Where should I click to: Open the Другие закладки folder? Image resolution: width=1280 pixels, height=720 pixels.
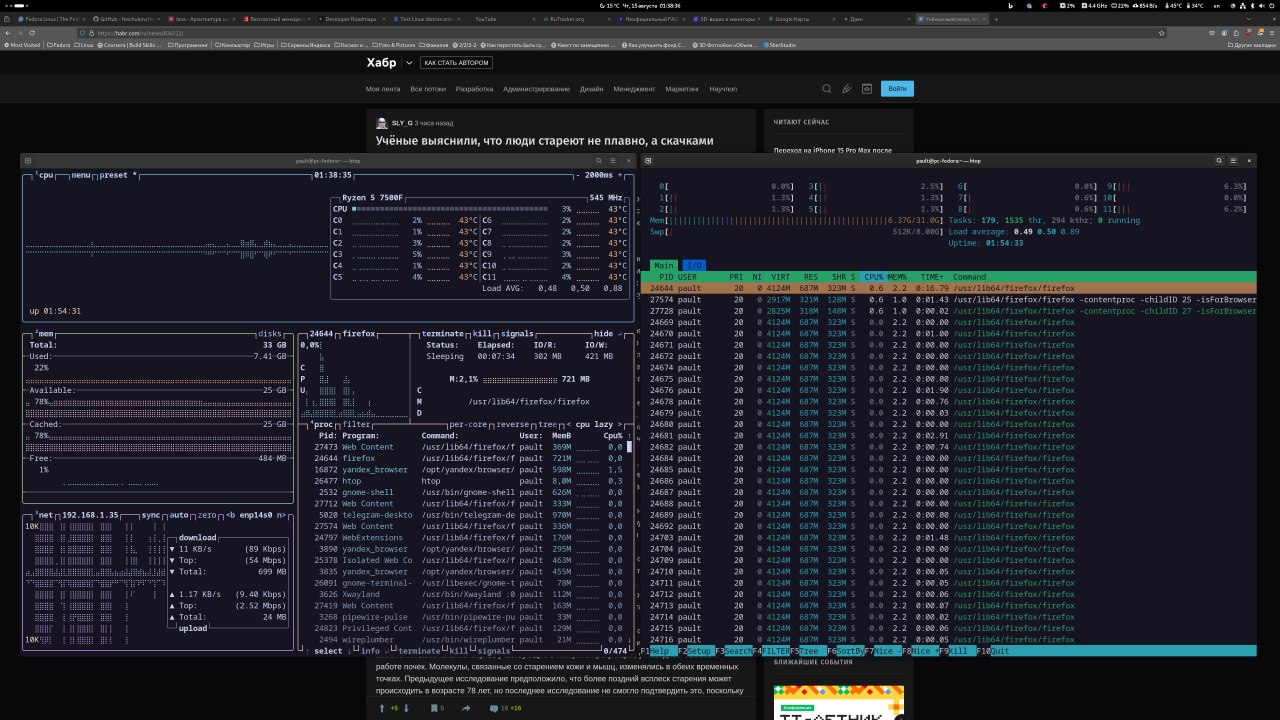click(x=1251, y=45)
